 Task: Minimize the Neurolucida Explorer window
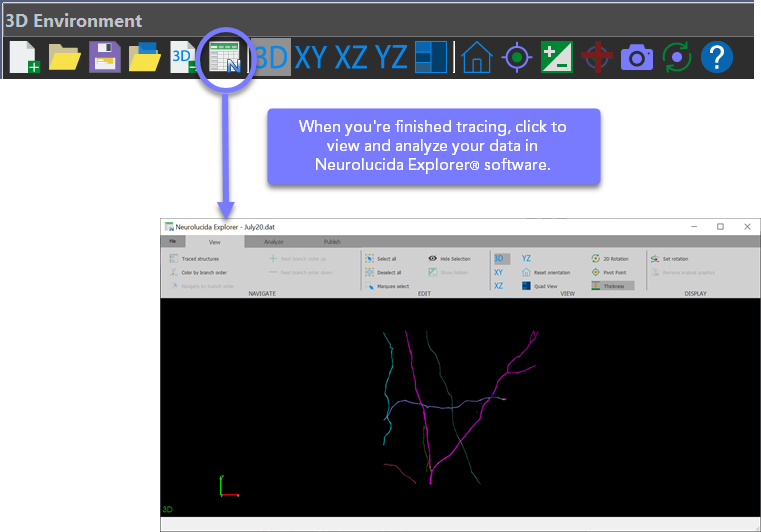(695, 227)
